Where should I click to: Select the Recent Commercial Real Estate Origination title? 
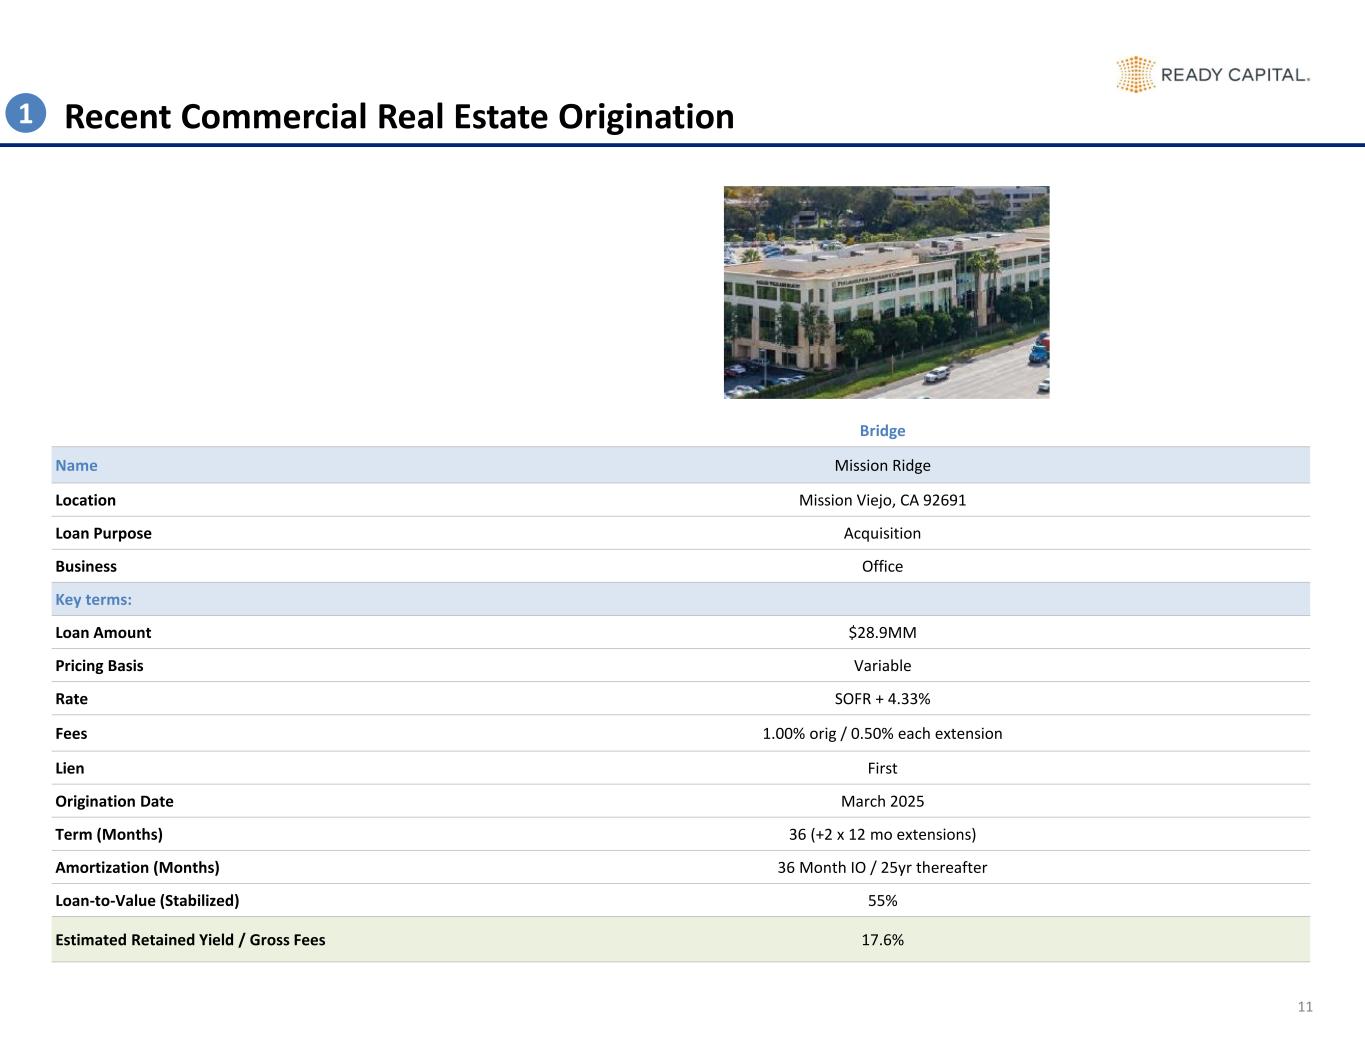point(399,117)
